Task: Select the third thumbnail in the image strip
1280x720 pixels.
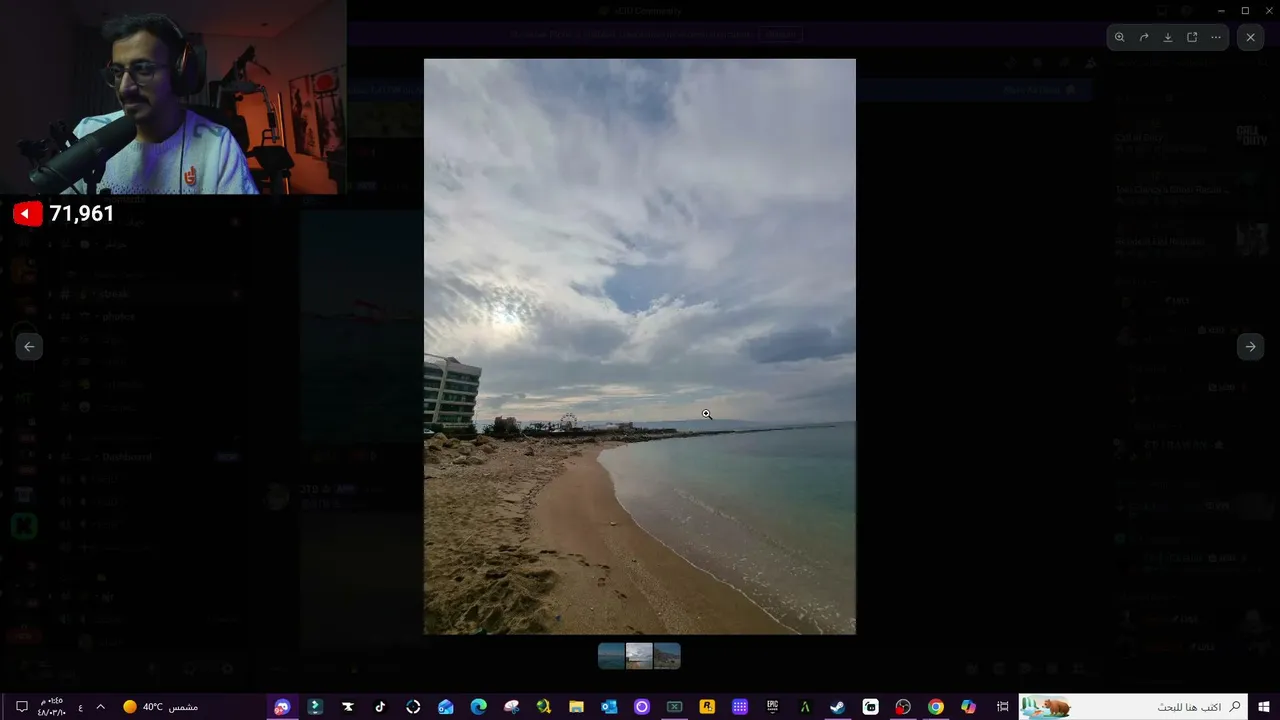Action: click(667, 656)
